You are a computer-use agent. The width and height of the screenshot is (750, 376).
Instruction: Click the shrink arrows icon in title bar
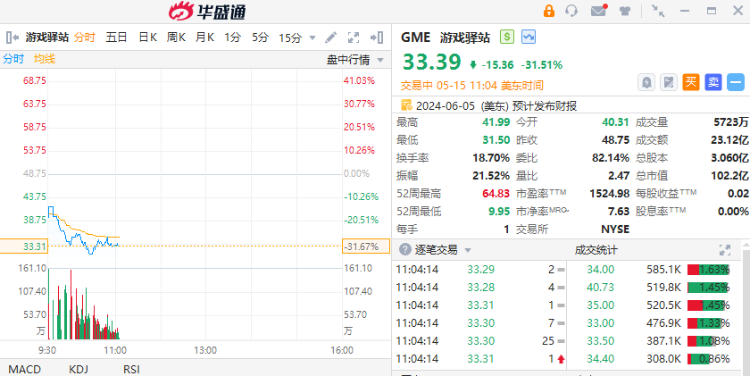click(x=658, y=11)
